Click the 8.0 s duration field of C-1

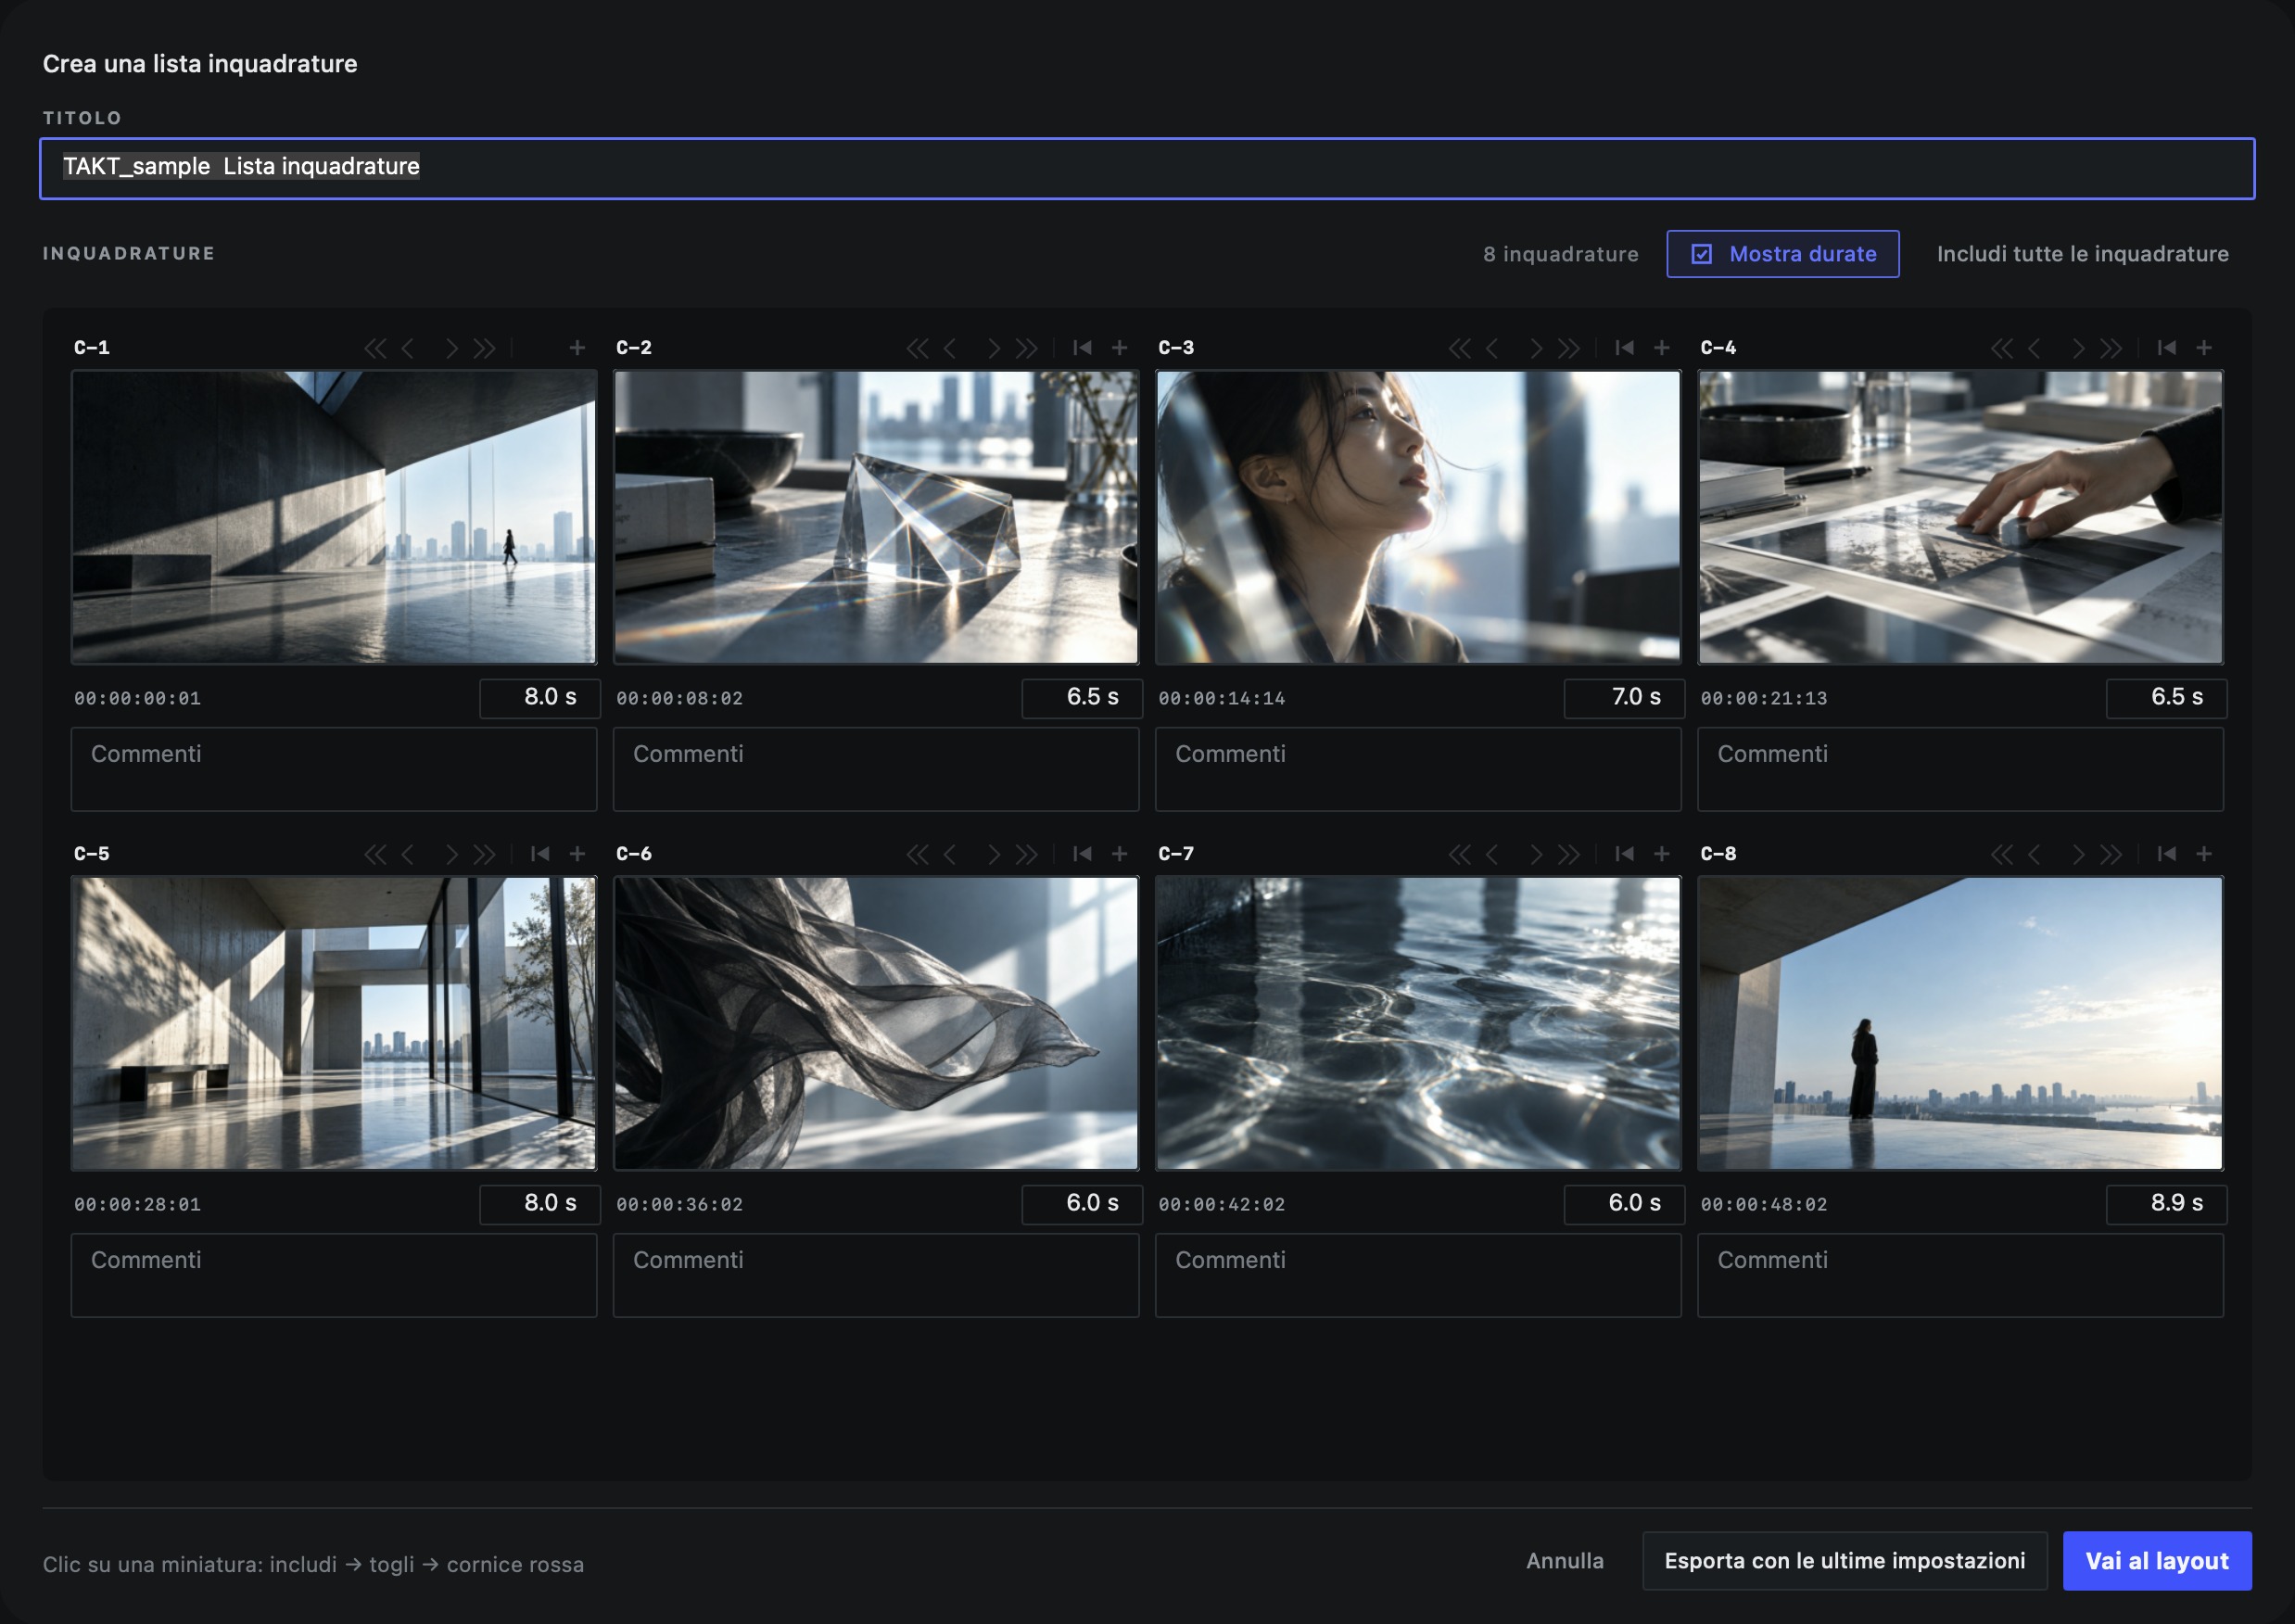pyautogui.click(x=540, y=698)
